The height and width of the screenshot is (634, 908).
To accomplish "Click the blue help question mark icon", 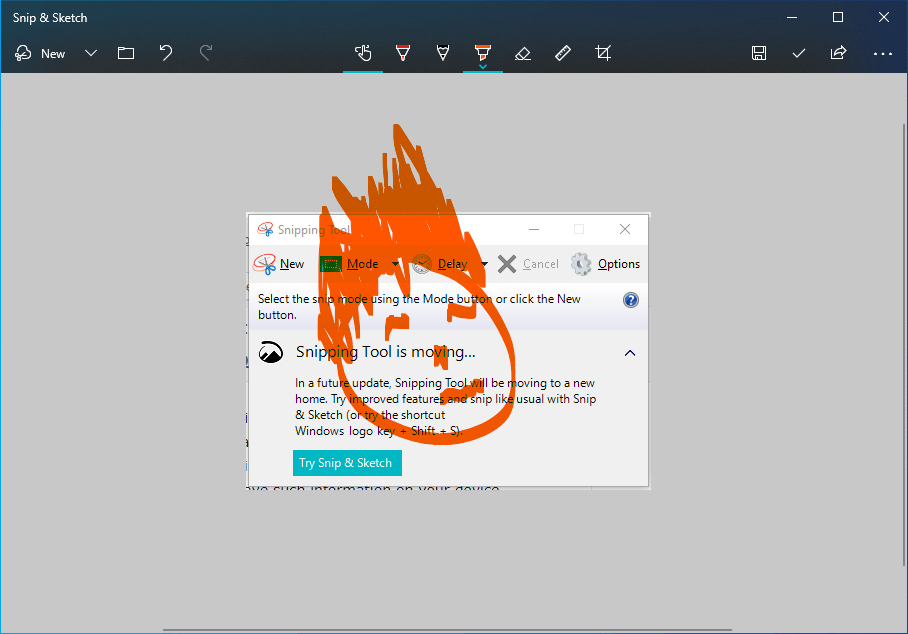I will tap(631, 300).
